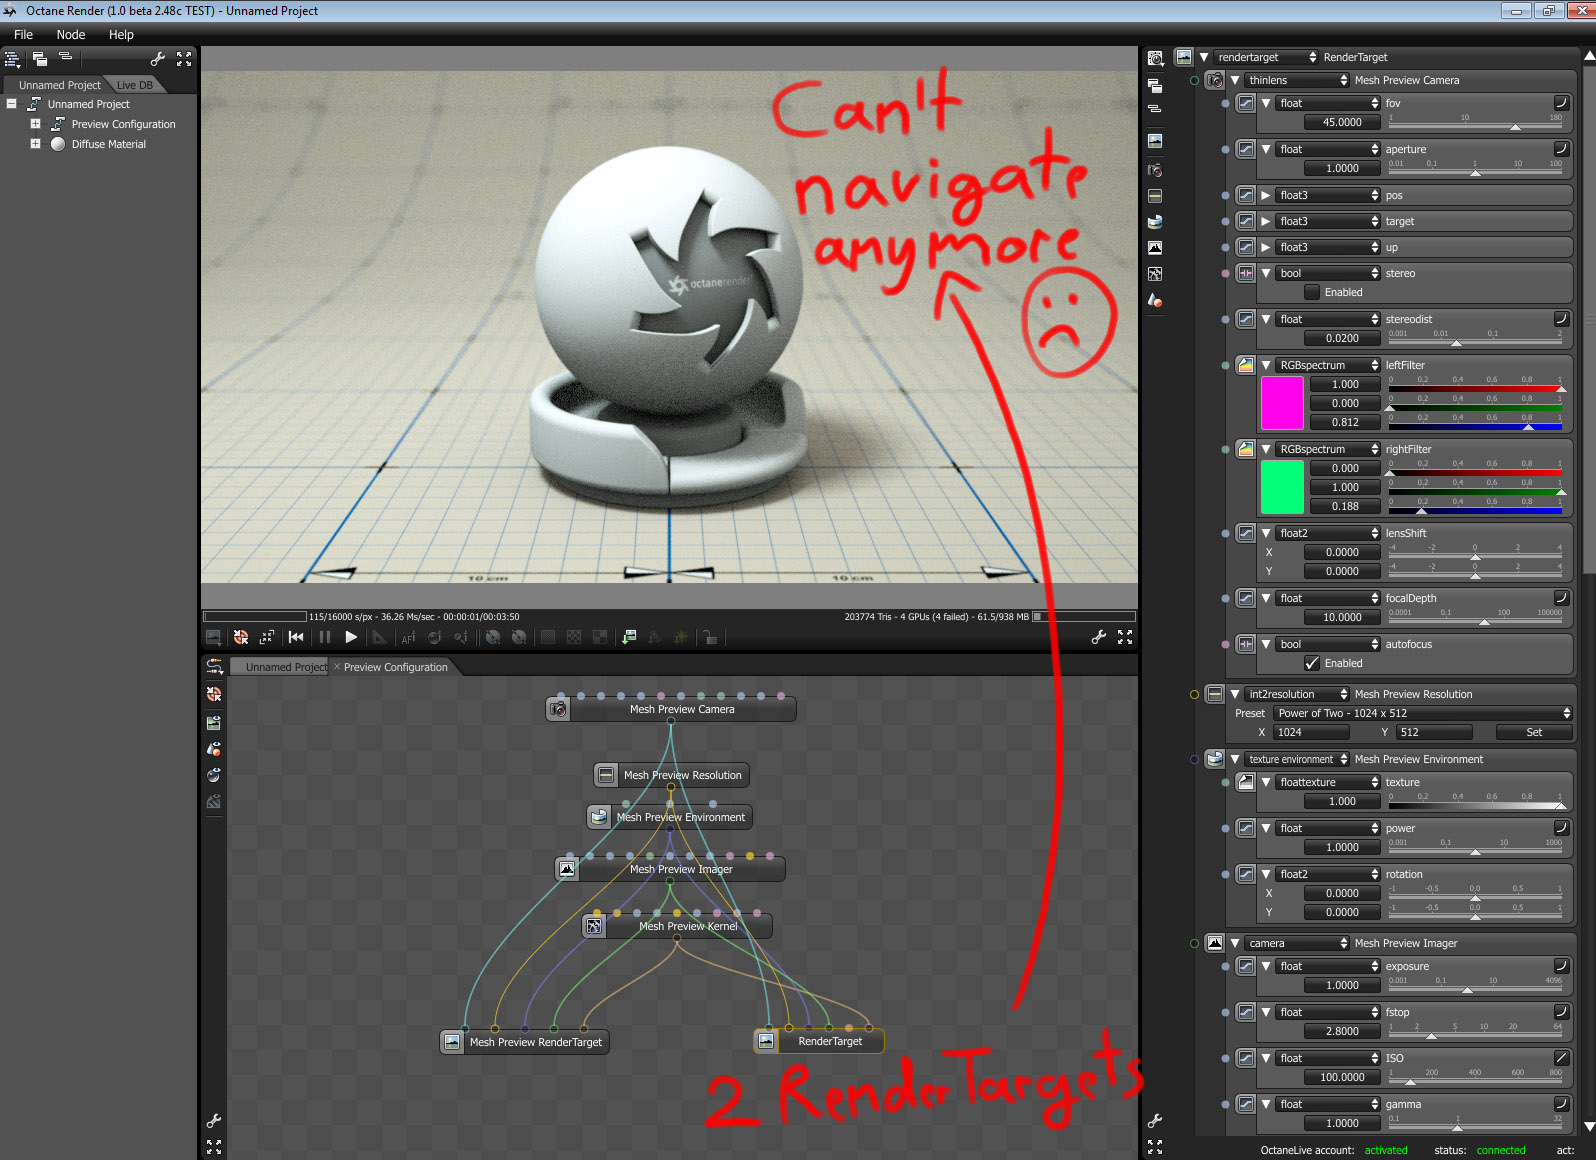Click the resolution icon in node inspector sidebar

pos(1155,196)
